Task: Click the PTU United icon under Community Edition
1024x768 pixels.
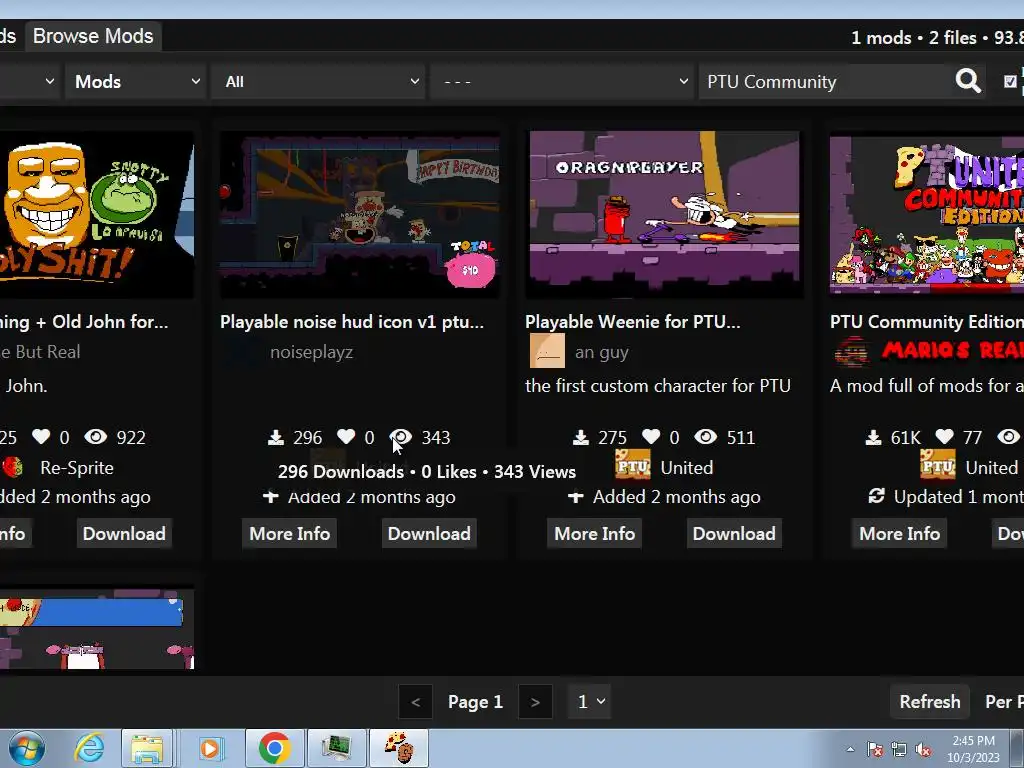Action: [937, 465]
